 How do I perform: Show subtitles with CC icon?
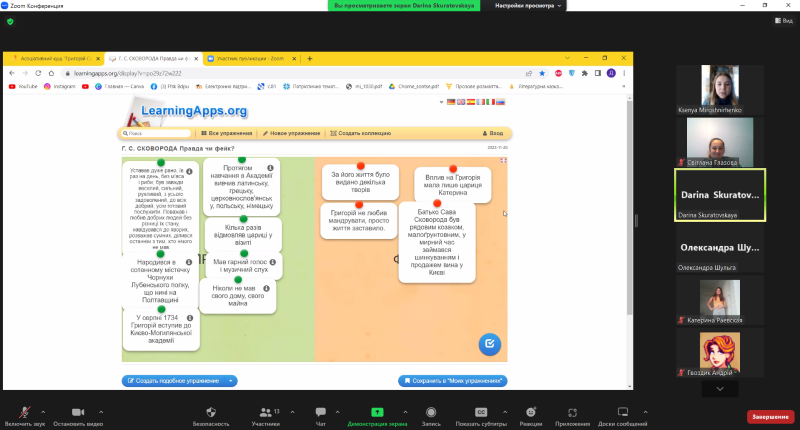pos(481,415)
